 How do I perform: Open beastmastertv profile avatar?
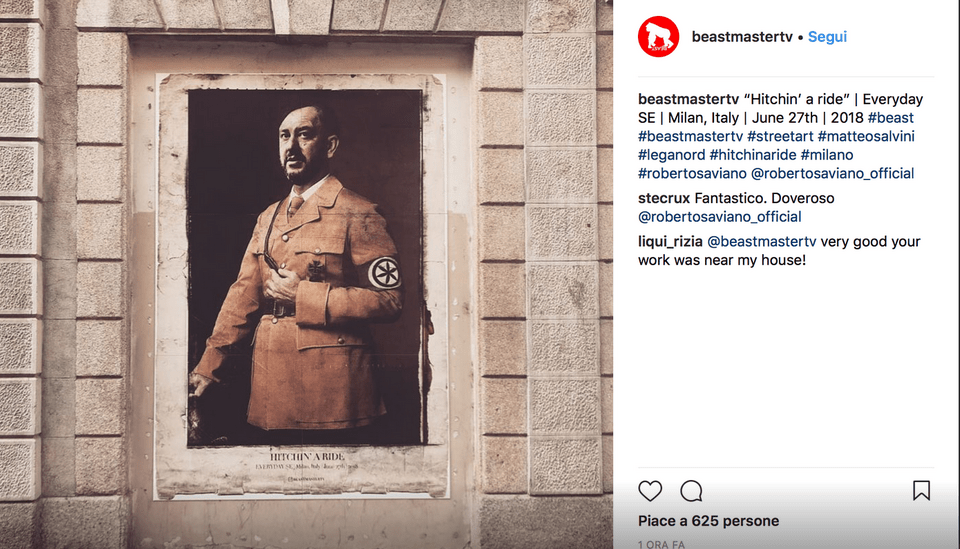658,37
